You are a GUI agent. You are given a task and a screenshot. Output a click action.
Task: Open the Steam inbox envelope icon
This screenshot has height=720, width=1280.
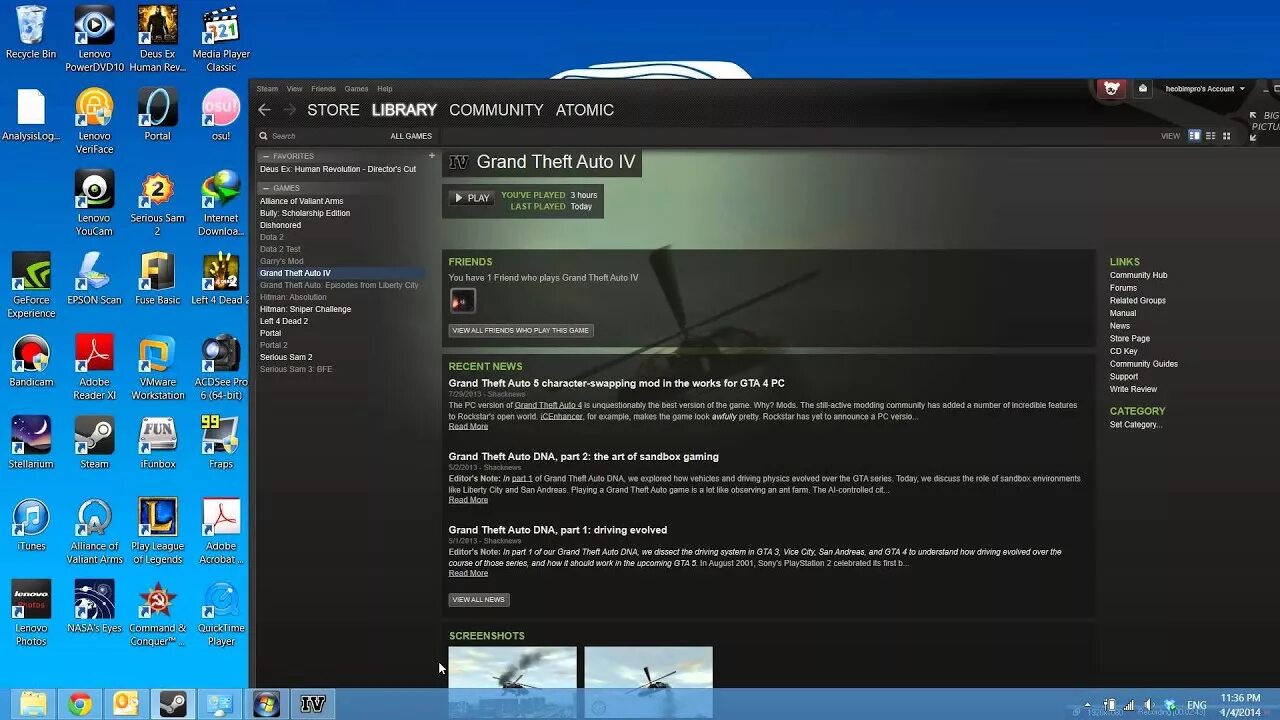pos(1143,88)
